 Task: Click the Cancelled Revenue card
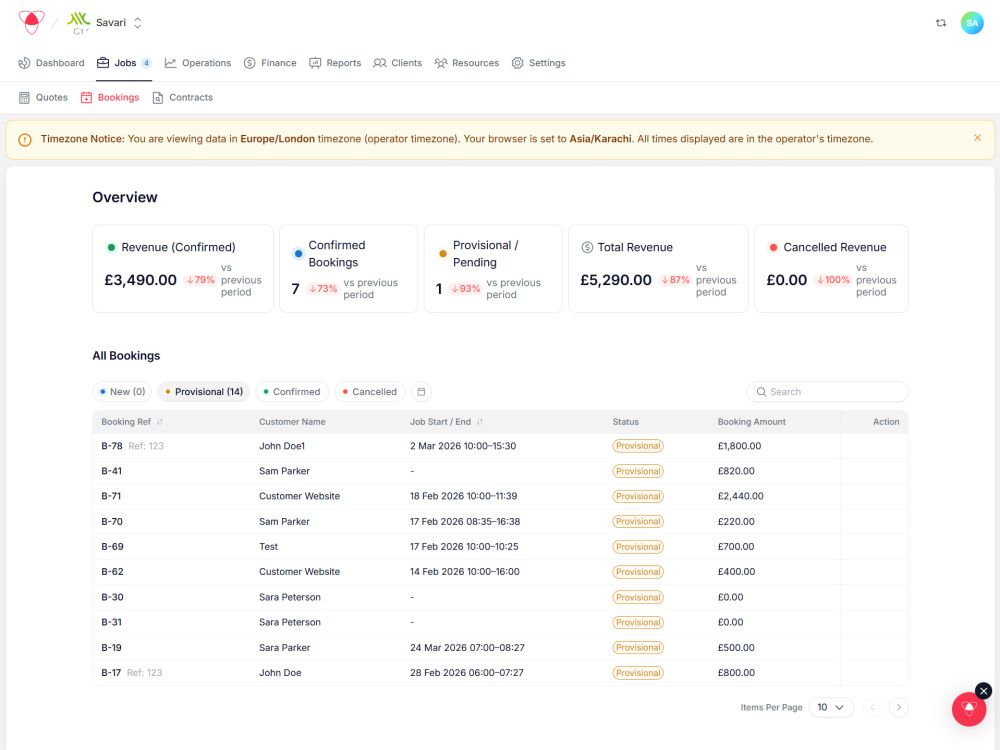(x=831, y=268)
